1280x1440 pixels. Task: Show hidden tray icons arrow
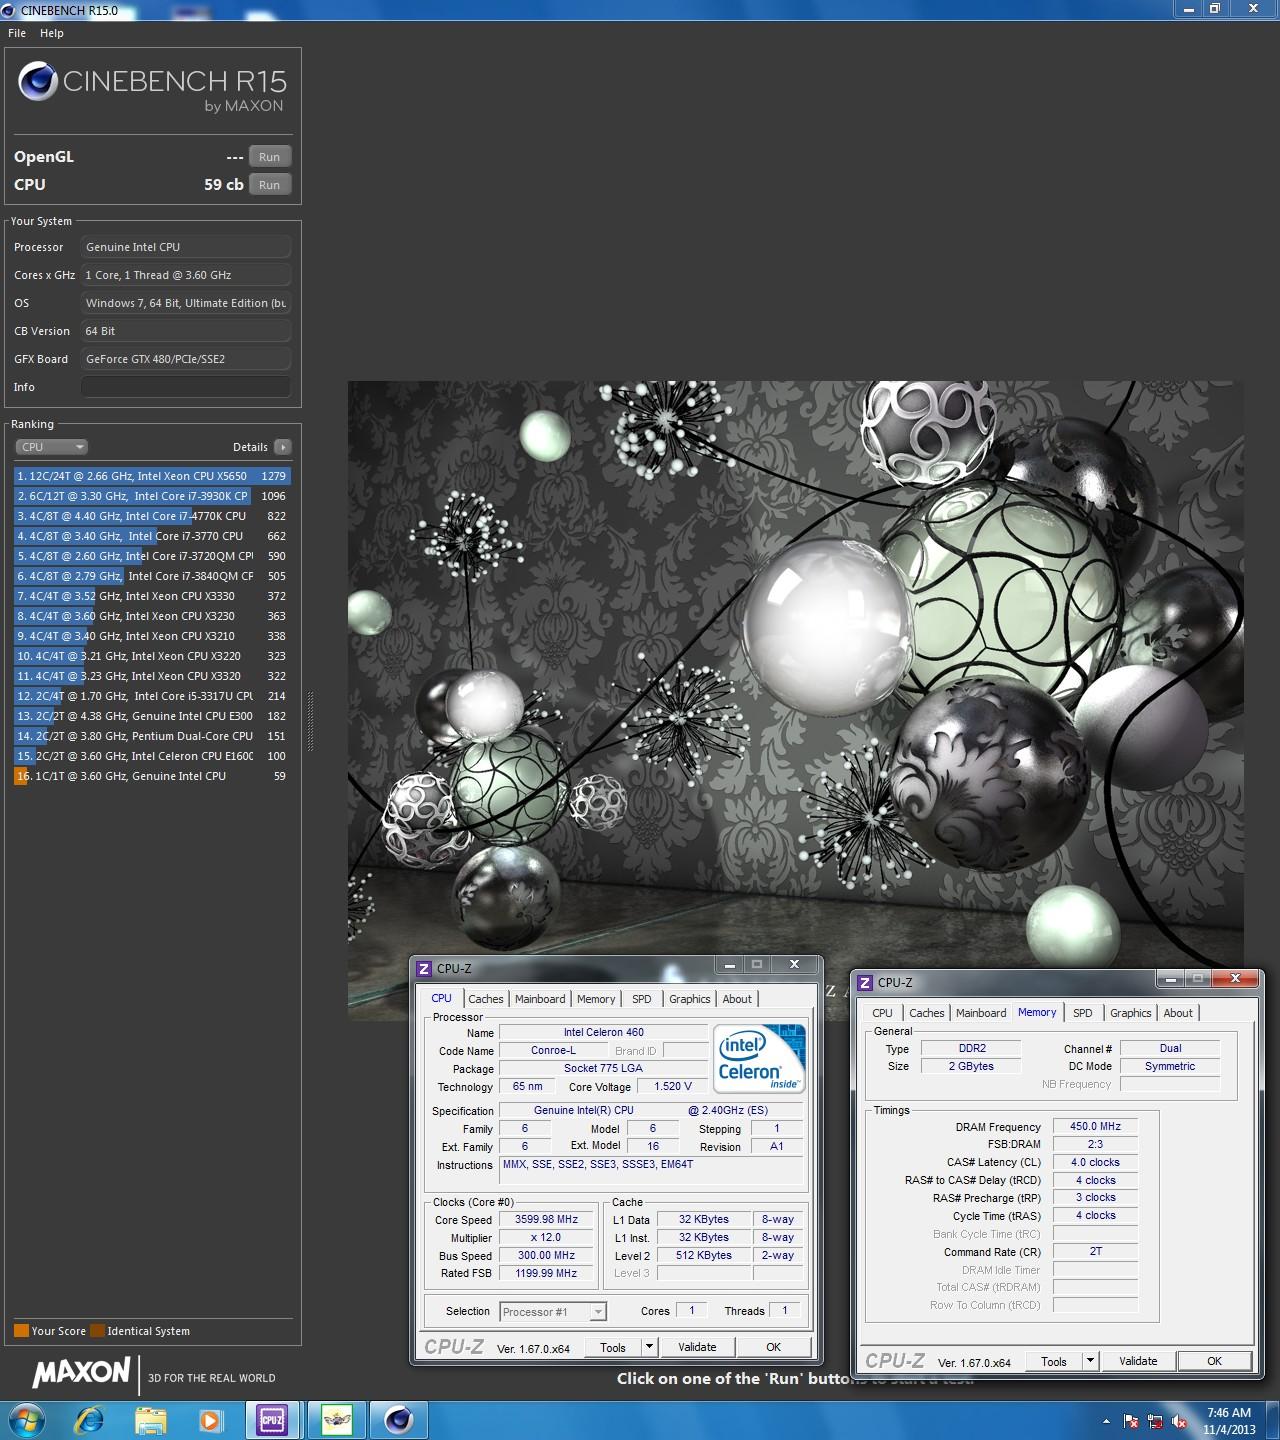click(1106, 1421)
